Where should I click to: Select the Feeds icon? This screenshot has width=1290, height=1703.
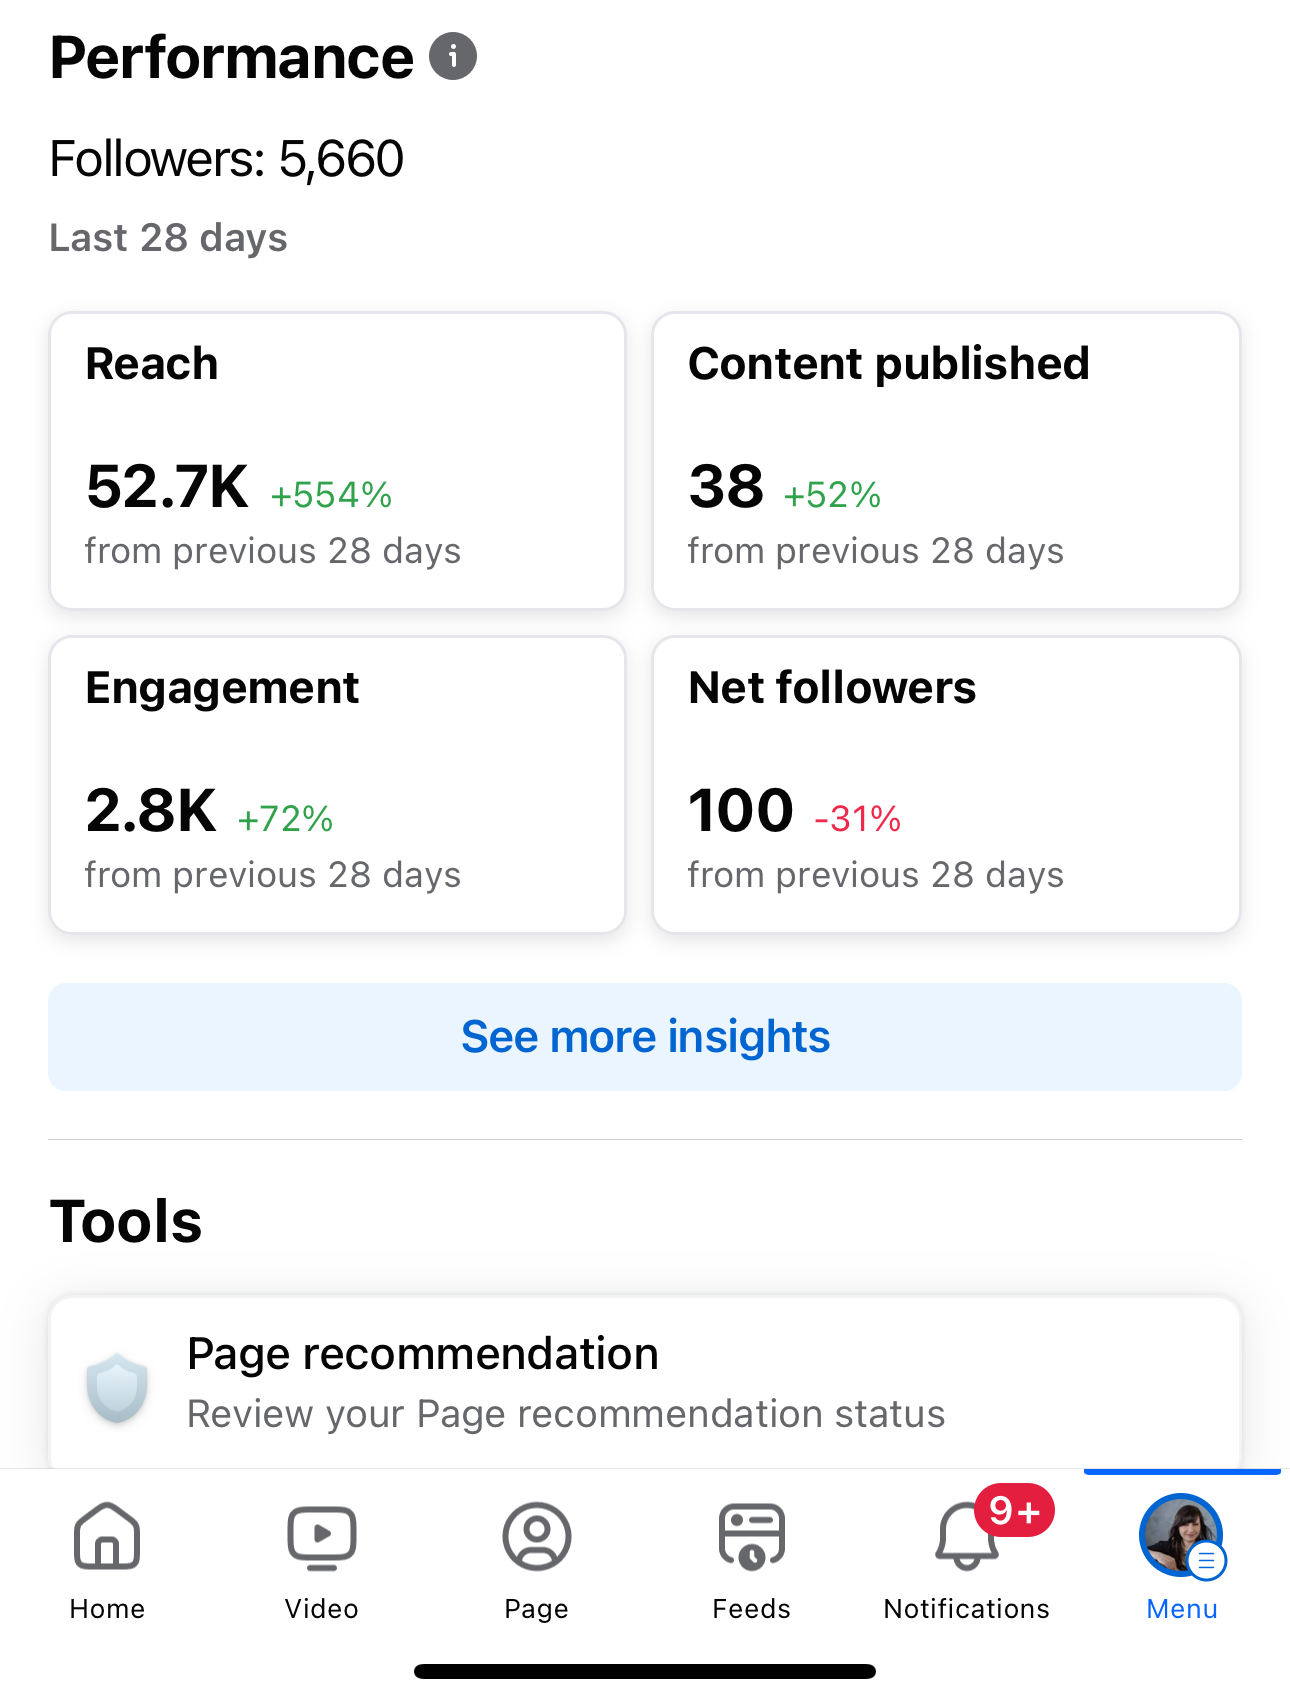[751, 1537]
